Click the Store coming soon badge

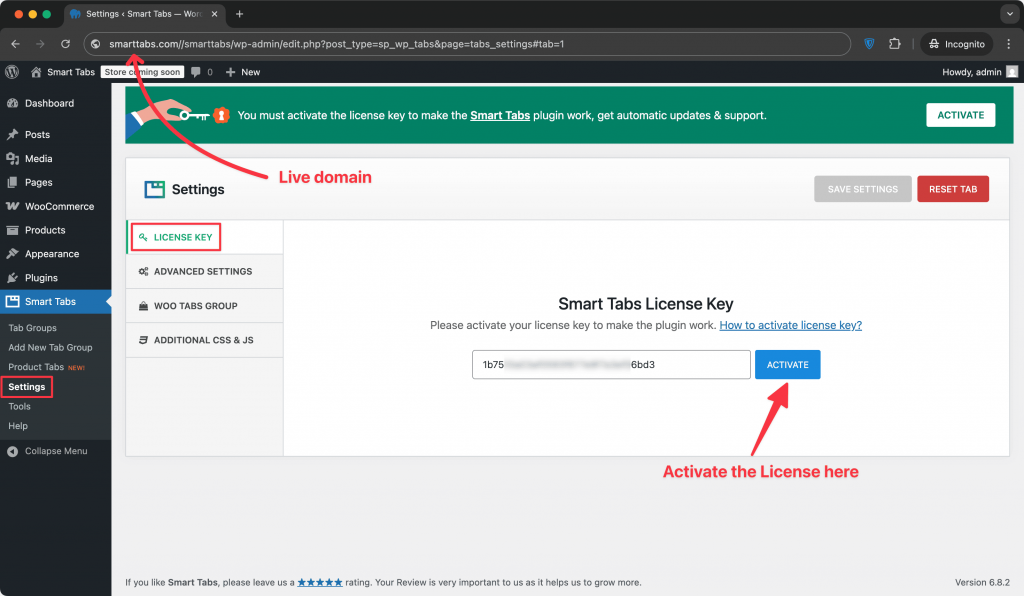(142, 72)
